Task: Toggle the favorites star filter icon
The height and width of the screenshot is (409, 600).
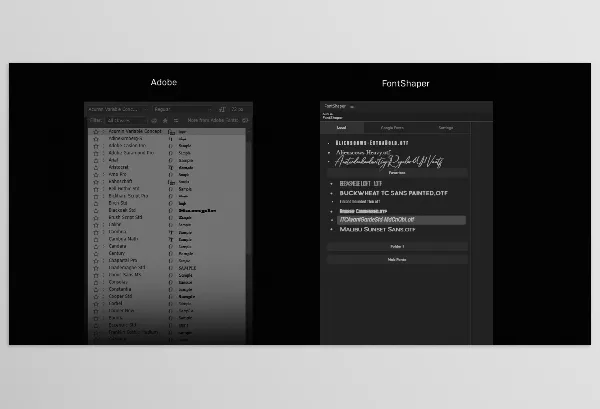Action: [x=165, y=121]
